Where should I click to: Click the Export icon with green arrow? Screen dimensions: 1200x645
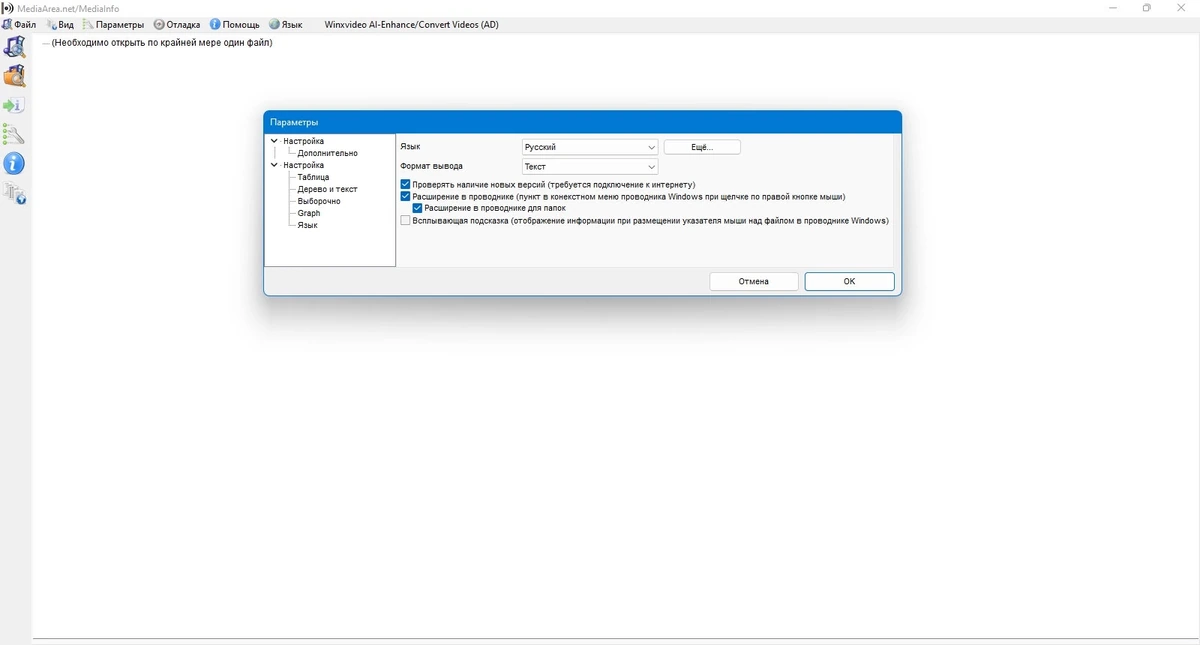(14, 105)
